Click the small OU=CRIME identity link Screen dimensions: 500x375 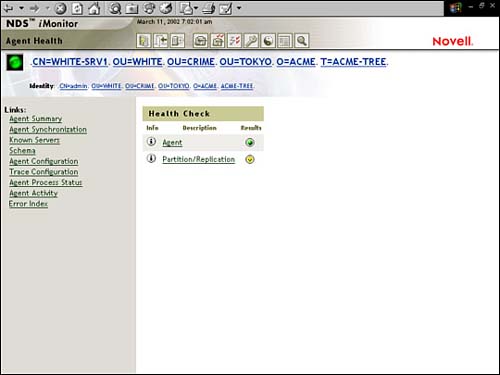[x=140, y=86]
